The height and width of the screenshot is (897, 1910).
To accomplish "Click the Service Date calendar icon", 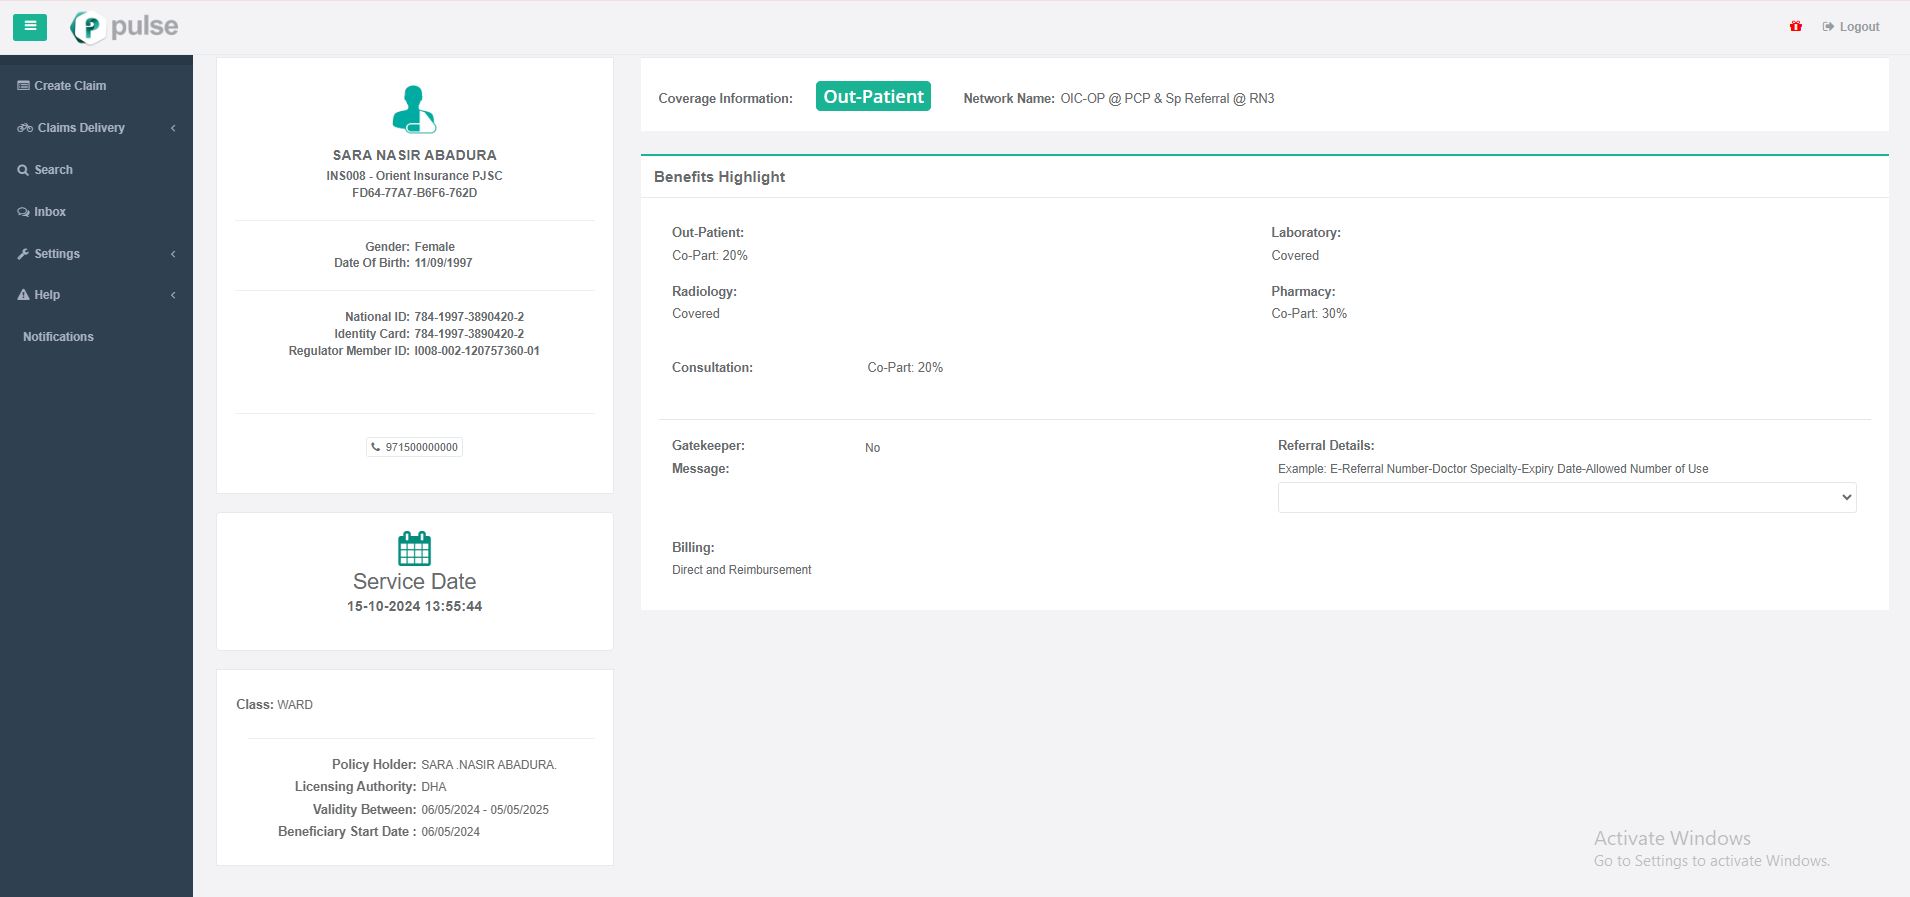I will click(414, 548).
